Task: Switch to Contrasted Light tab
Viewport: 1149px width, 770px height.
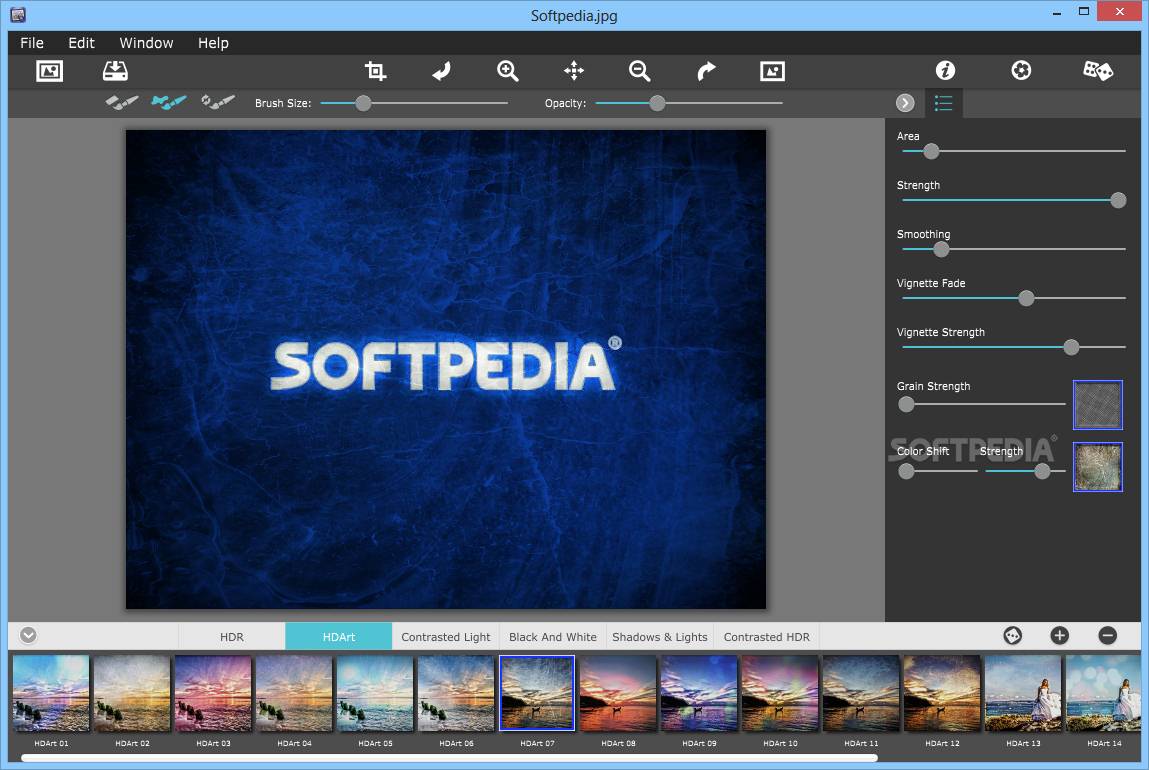Action: tap(446, 637)
